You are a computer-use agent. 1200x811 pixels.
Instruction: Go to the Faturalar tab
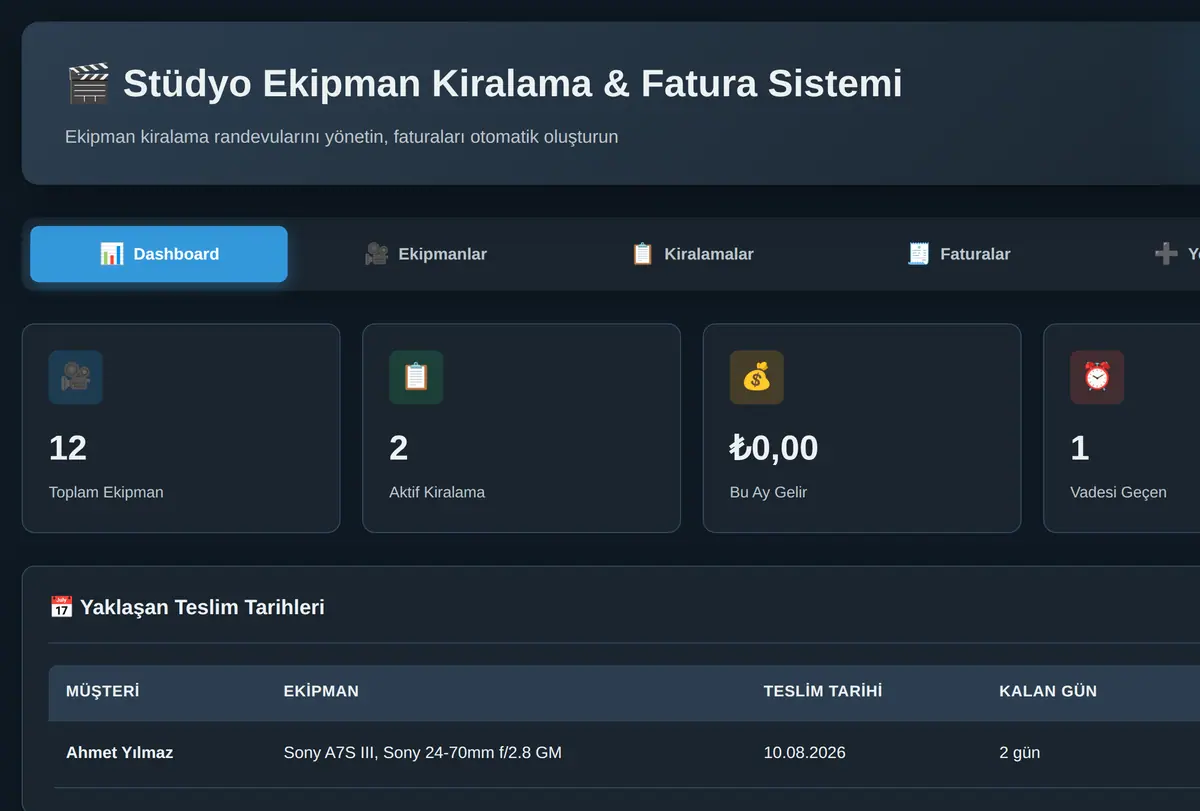click(x=959, y=254)
